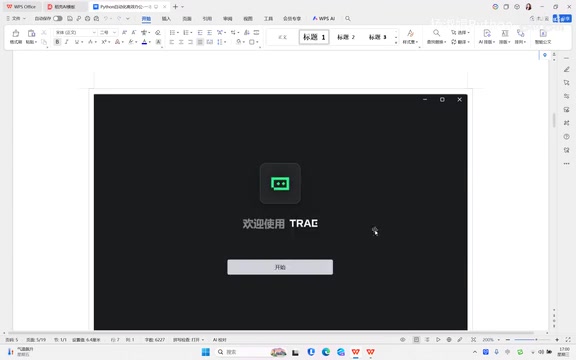Select the Heading 3 style
Image resolution: width=576 pixels, height=360 pixels.
pos(377,37)
